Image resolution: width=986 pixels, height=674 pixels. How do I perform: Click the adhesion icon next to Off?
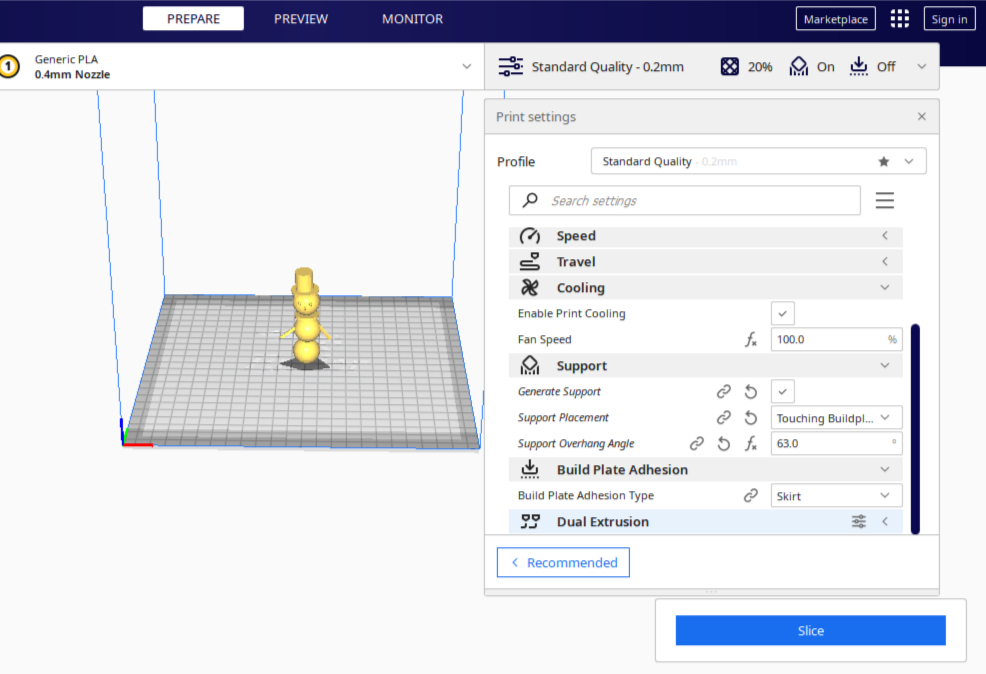pyautogui.click(x=858, y=66)
